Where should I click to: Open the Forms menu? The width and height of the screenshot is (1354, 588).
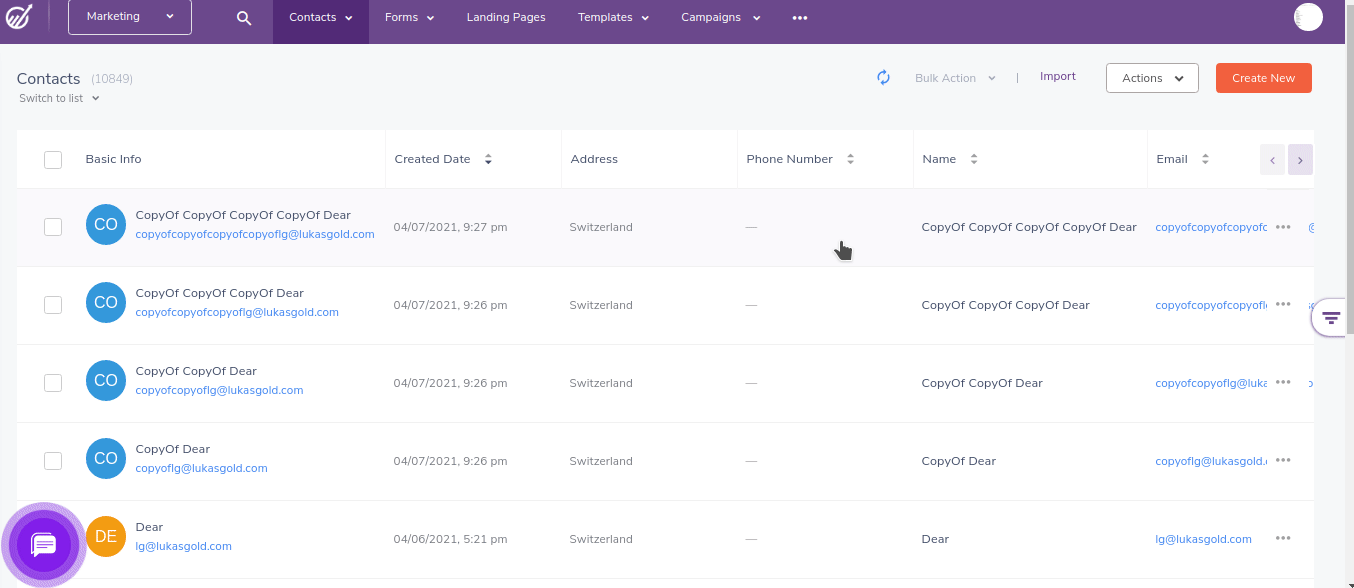click(x=409, y=18)
